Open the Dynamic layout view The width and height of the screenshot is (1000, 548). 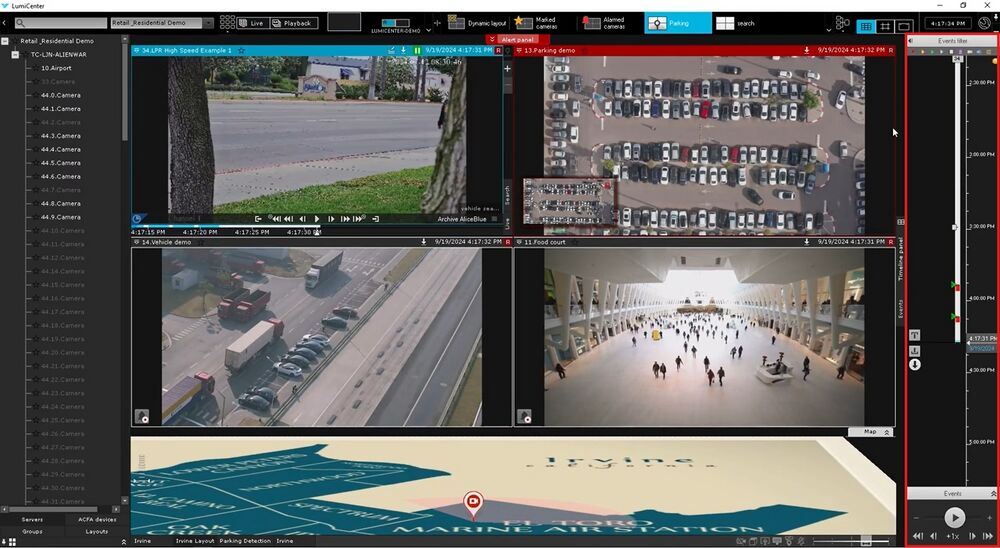[x=477, y=23]
